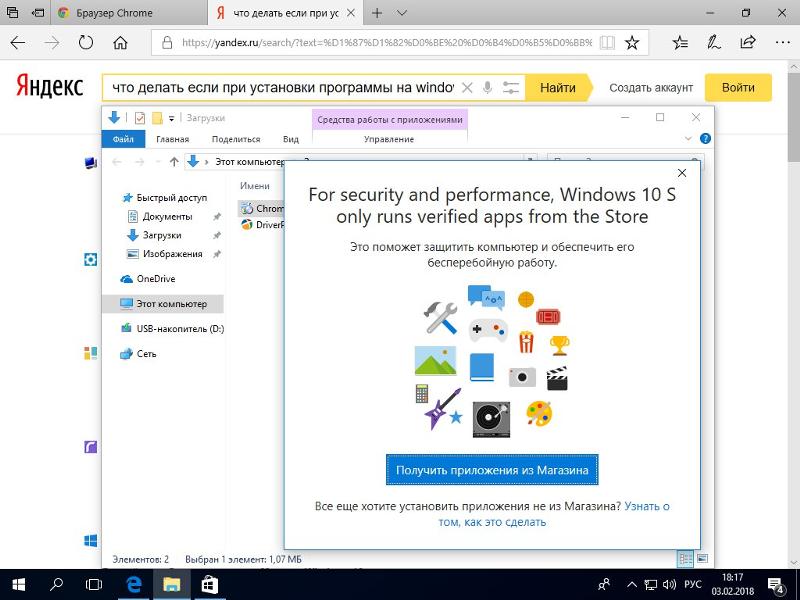
Task: Start Yandex voice search microphone
Action: click(x=488, y=88)
